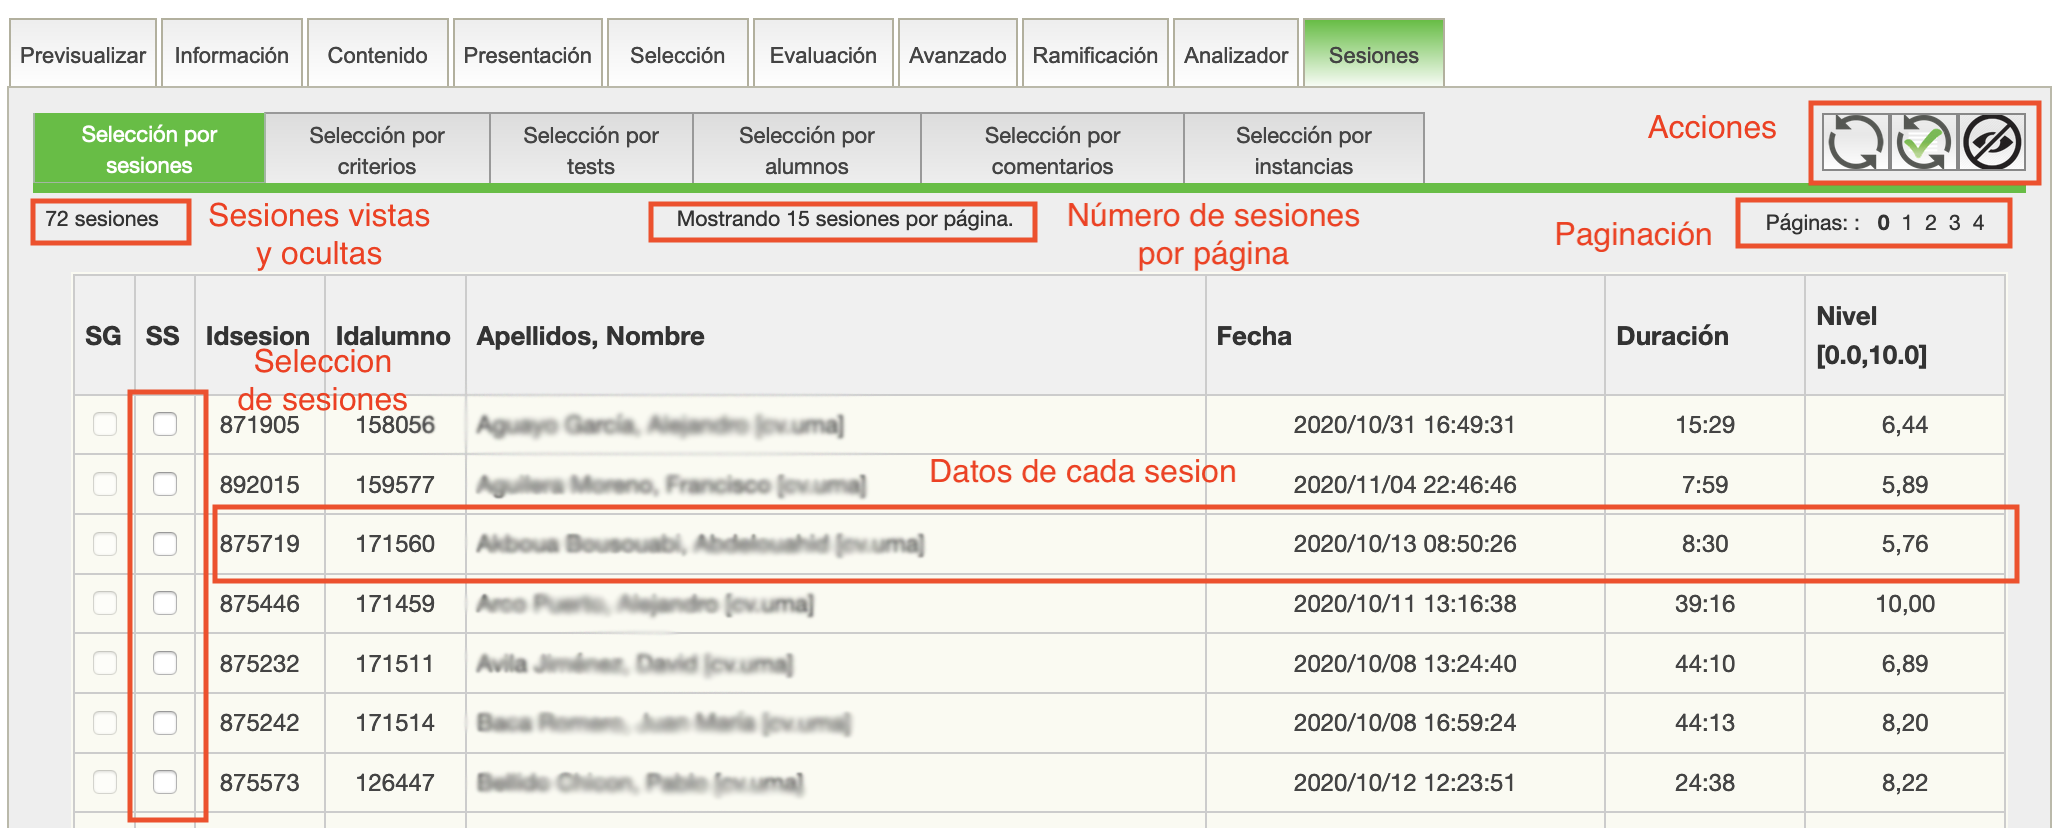
Task: Open the Ramificación tab
Action: pyautogui.click(x=1094, y=55)
